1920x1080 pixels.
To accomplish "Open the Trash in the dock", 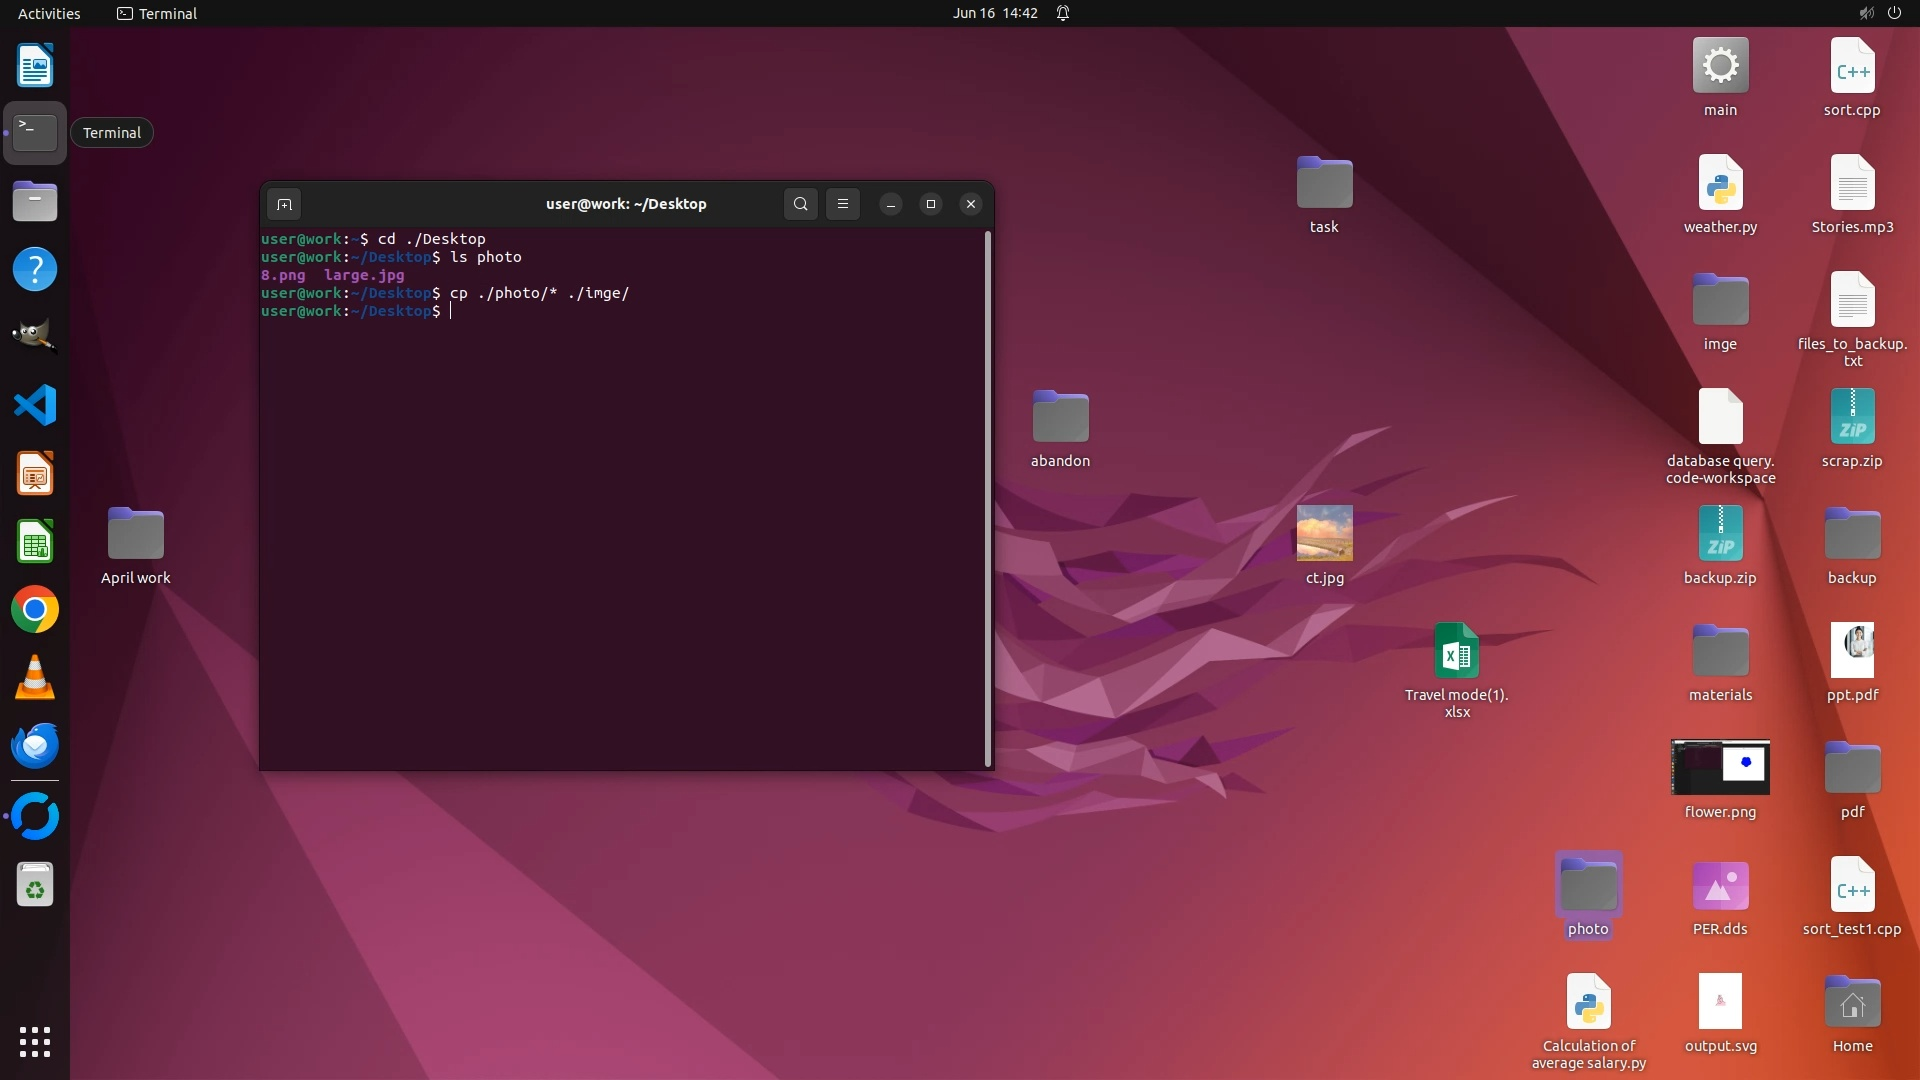I will [35, 885].
